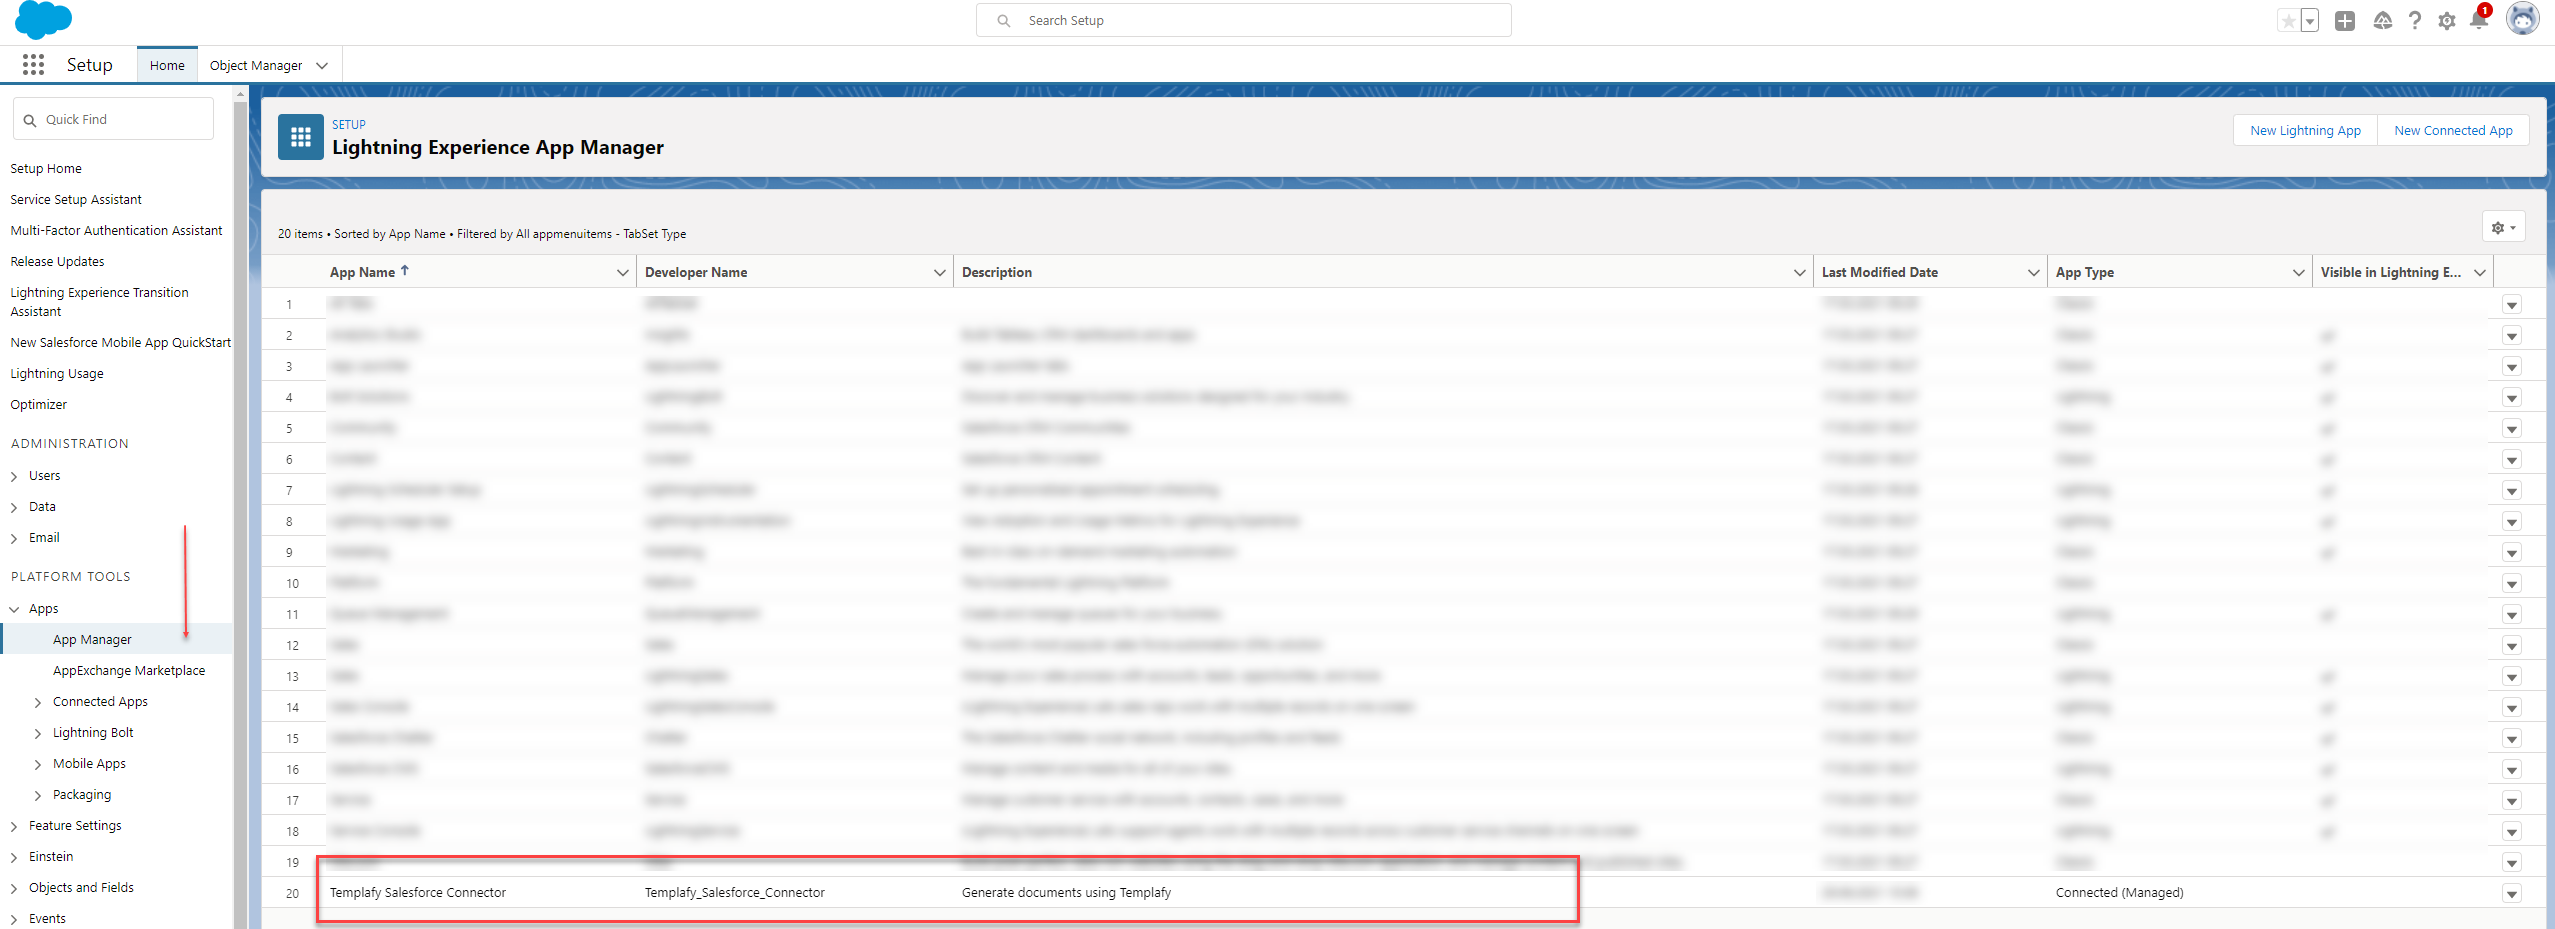Open the App Type column menu chevron
The image size is (2555, 929).
[2298, 273]
